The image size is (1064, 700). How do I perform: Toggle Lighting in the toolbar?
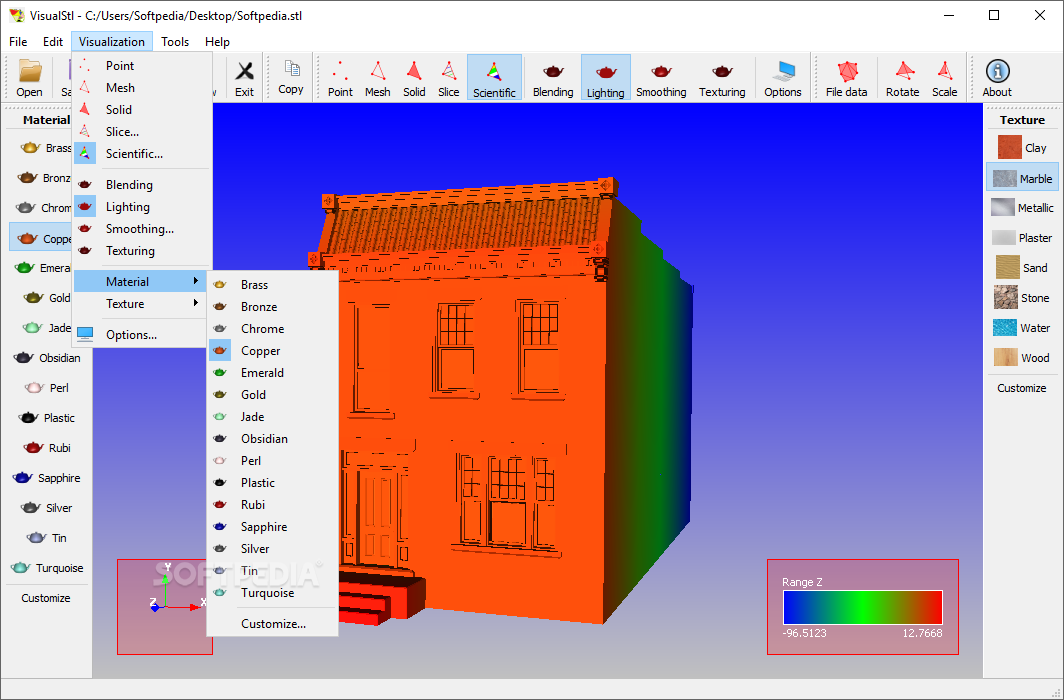tap(605, 77)
